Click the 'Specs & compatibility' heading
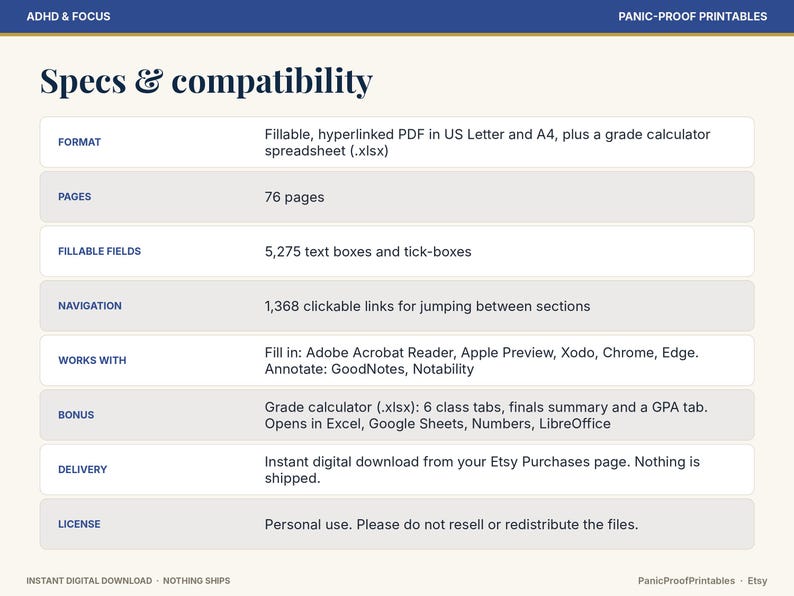 coord(206,81)
